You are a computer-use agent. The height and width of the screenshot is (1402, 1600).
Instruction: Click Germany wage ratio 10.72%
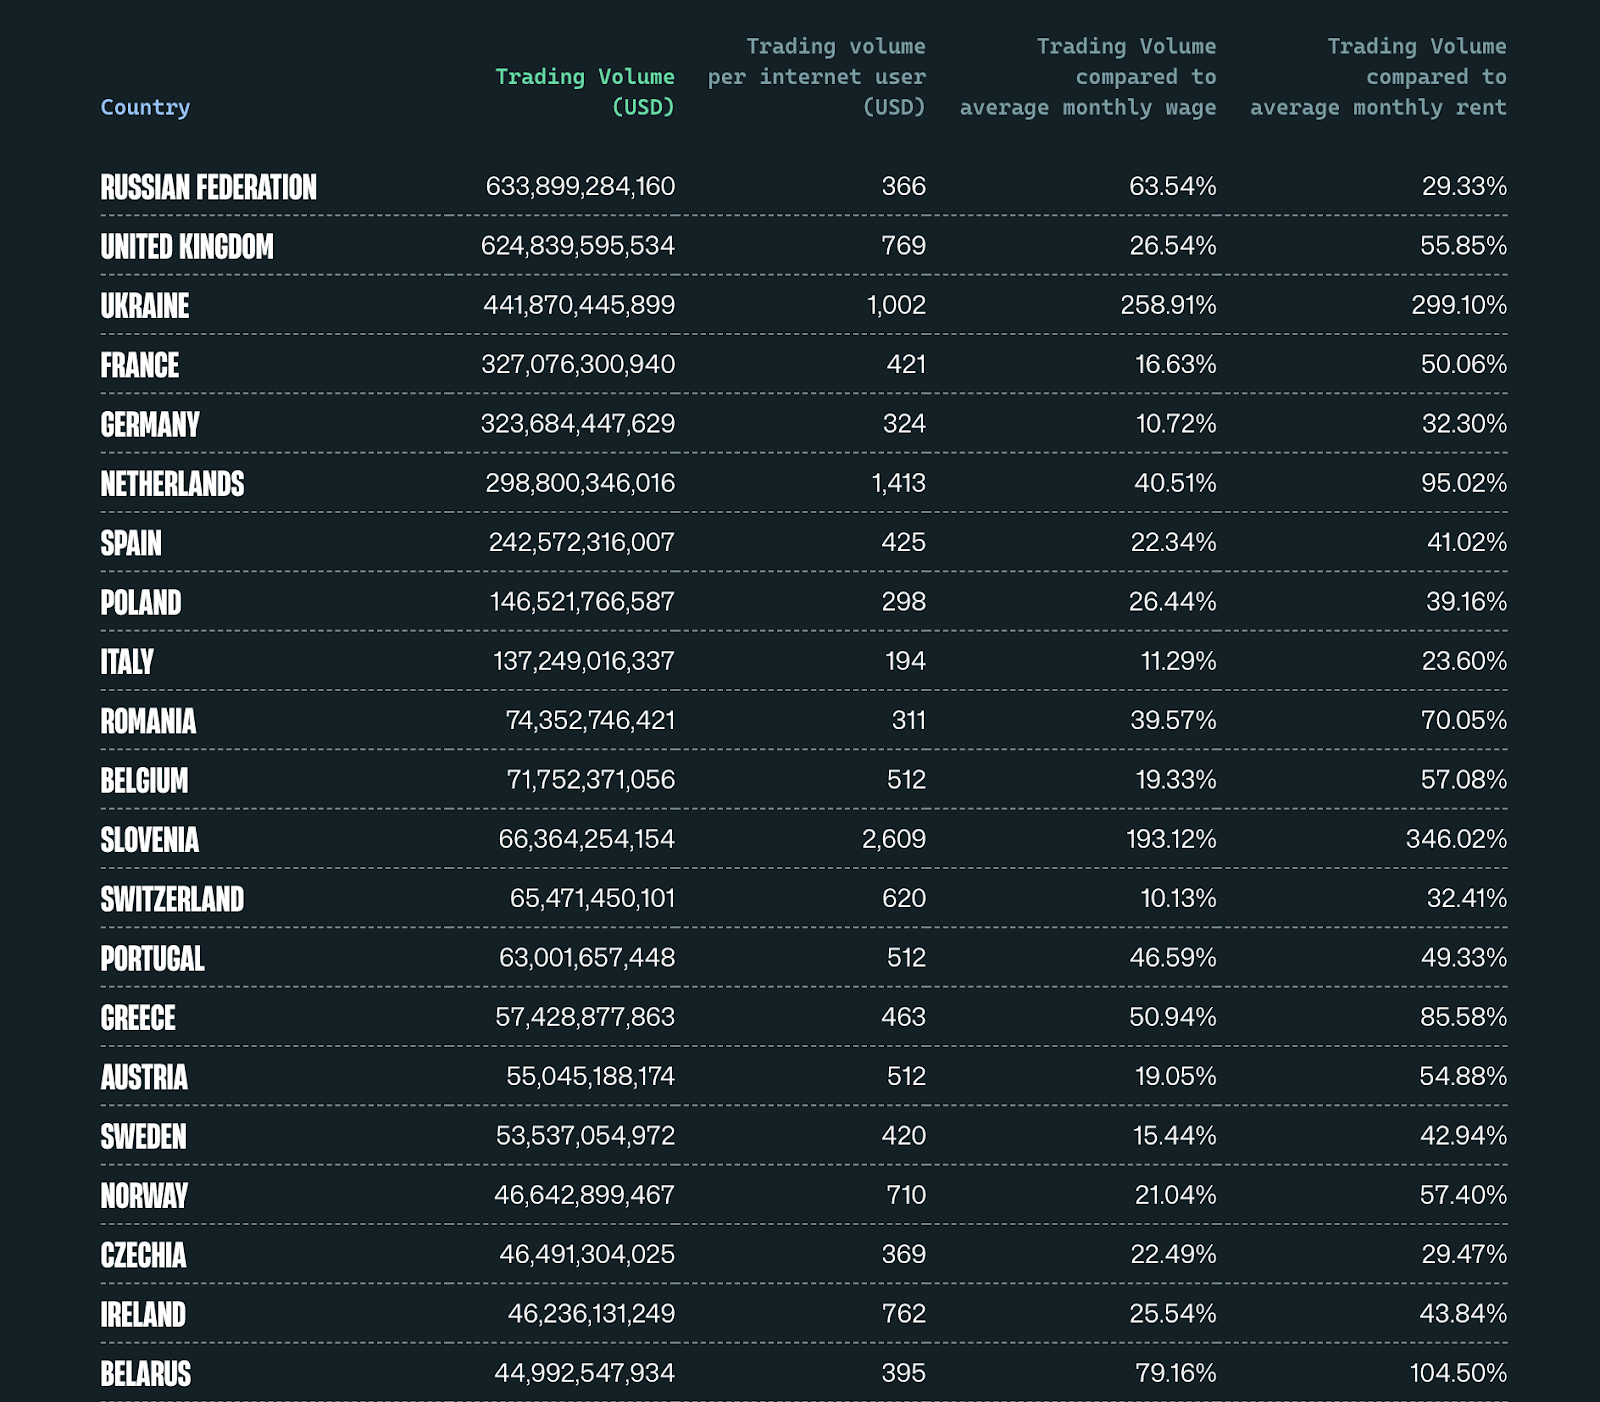pyautogui.click(x=1176, y=423)
